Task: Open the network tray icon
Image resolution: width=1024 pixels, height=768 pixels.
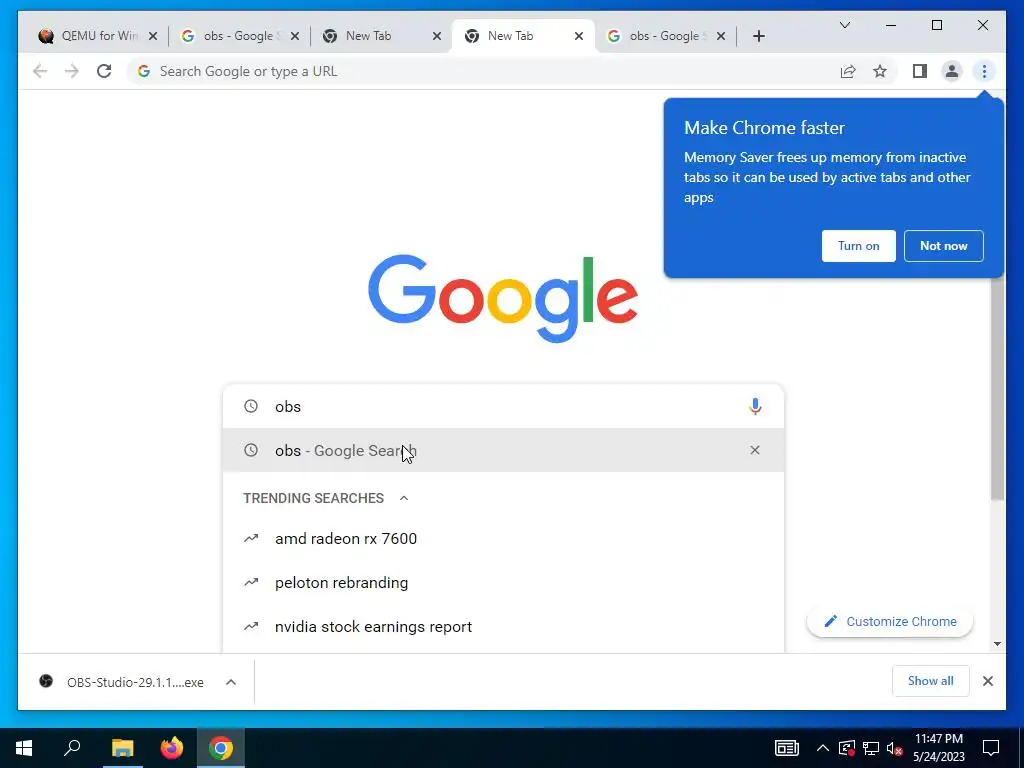Action: coord(871,748)
